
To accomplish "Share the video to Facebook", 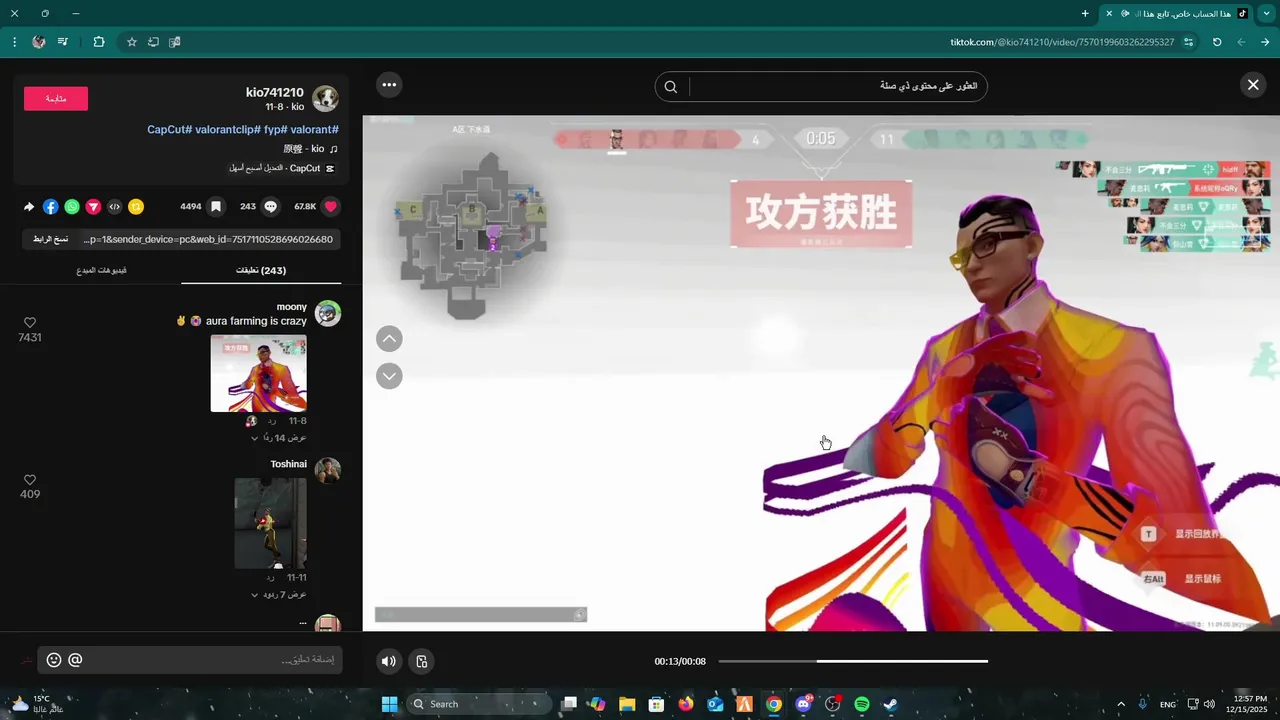I will pyautogui.click(x=51, y=207).
